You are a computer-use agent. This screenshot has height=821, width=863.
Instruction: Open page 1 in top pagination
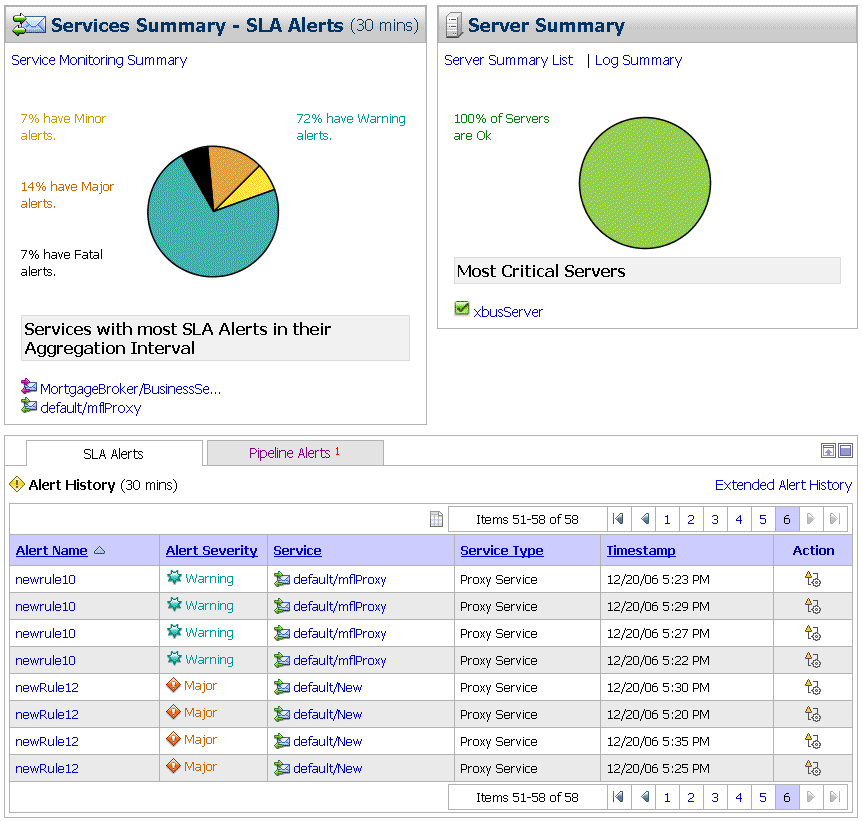pos(667,519)
